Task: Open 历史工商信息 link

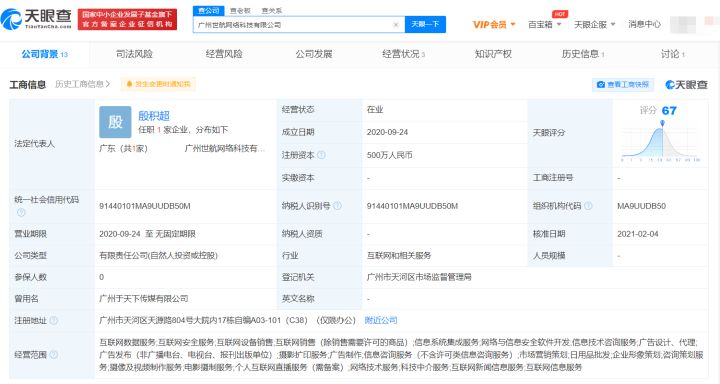Action: click(83, 84)
